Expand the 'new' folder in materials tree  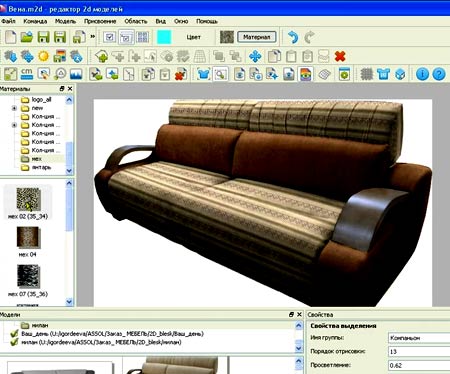point(14,108)
